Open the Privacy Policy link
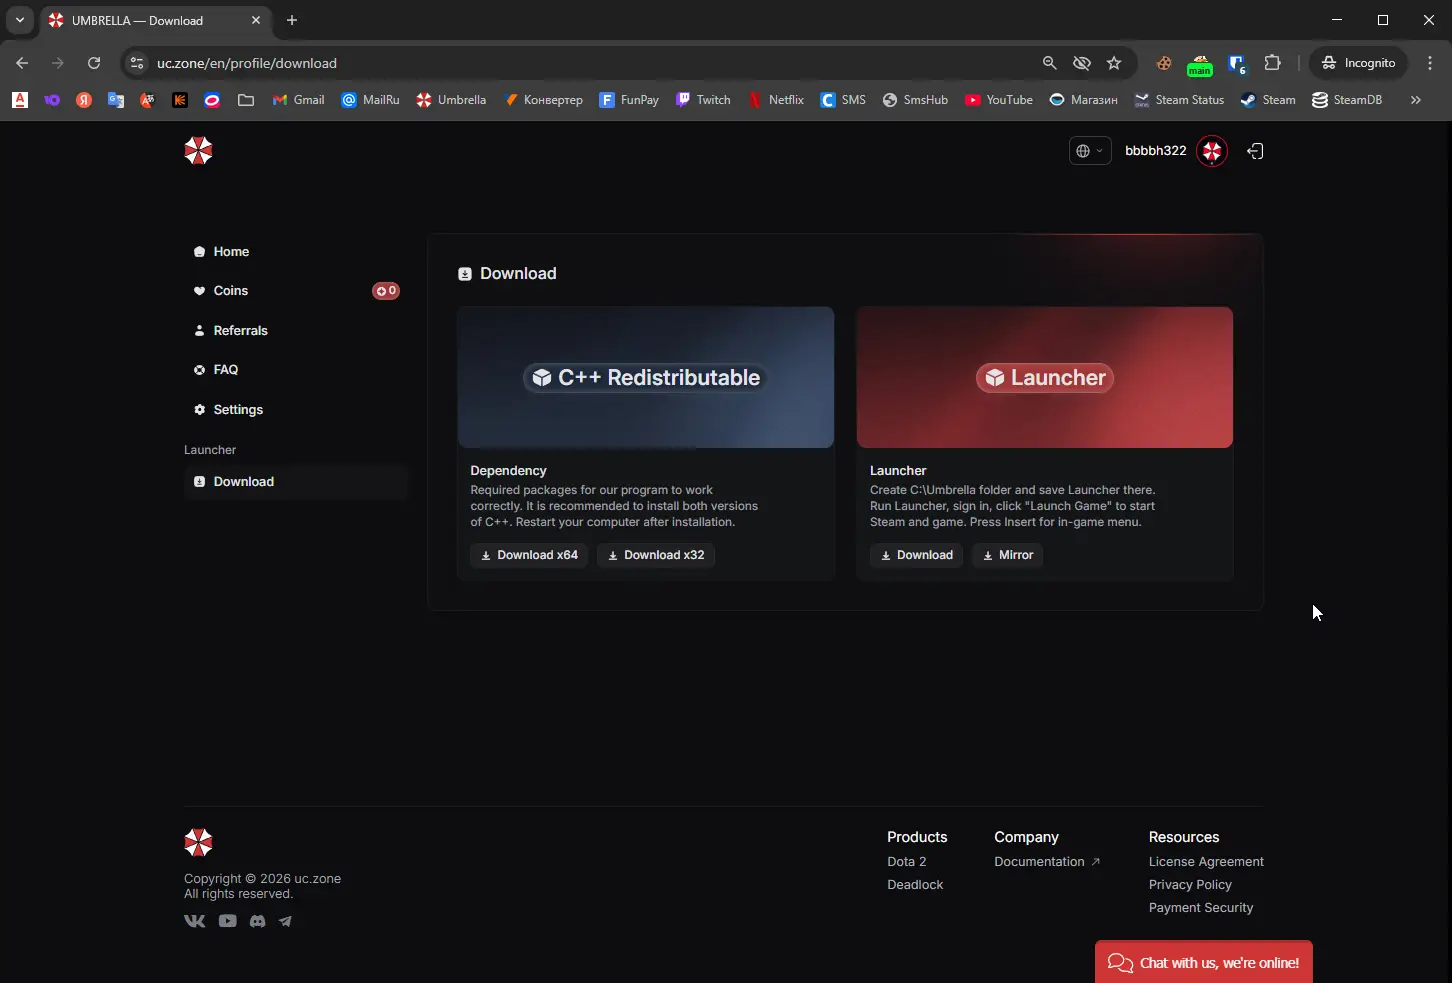This screenshot has height=983, width=1452. point(1190,885)
